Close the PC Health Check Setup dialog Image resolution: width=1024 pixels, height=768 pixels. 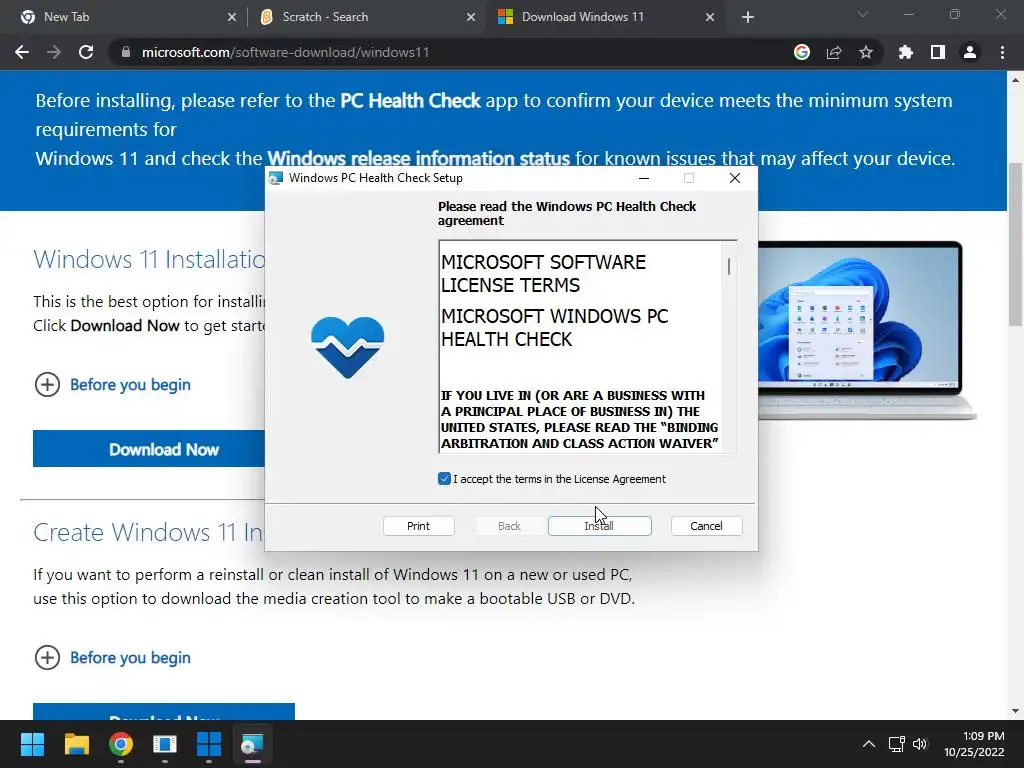[x=735, y=178]
